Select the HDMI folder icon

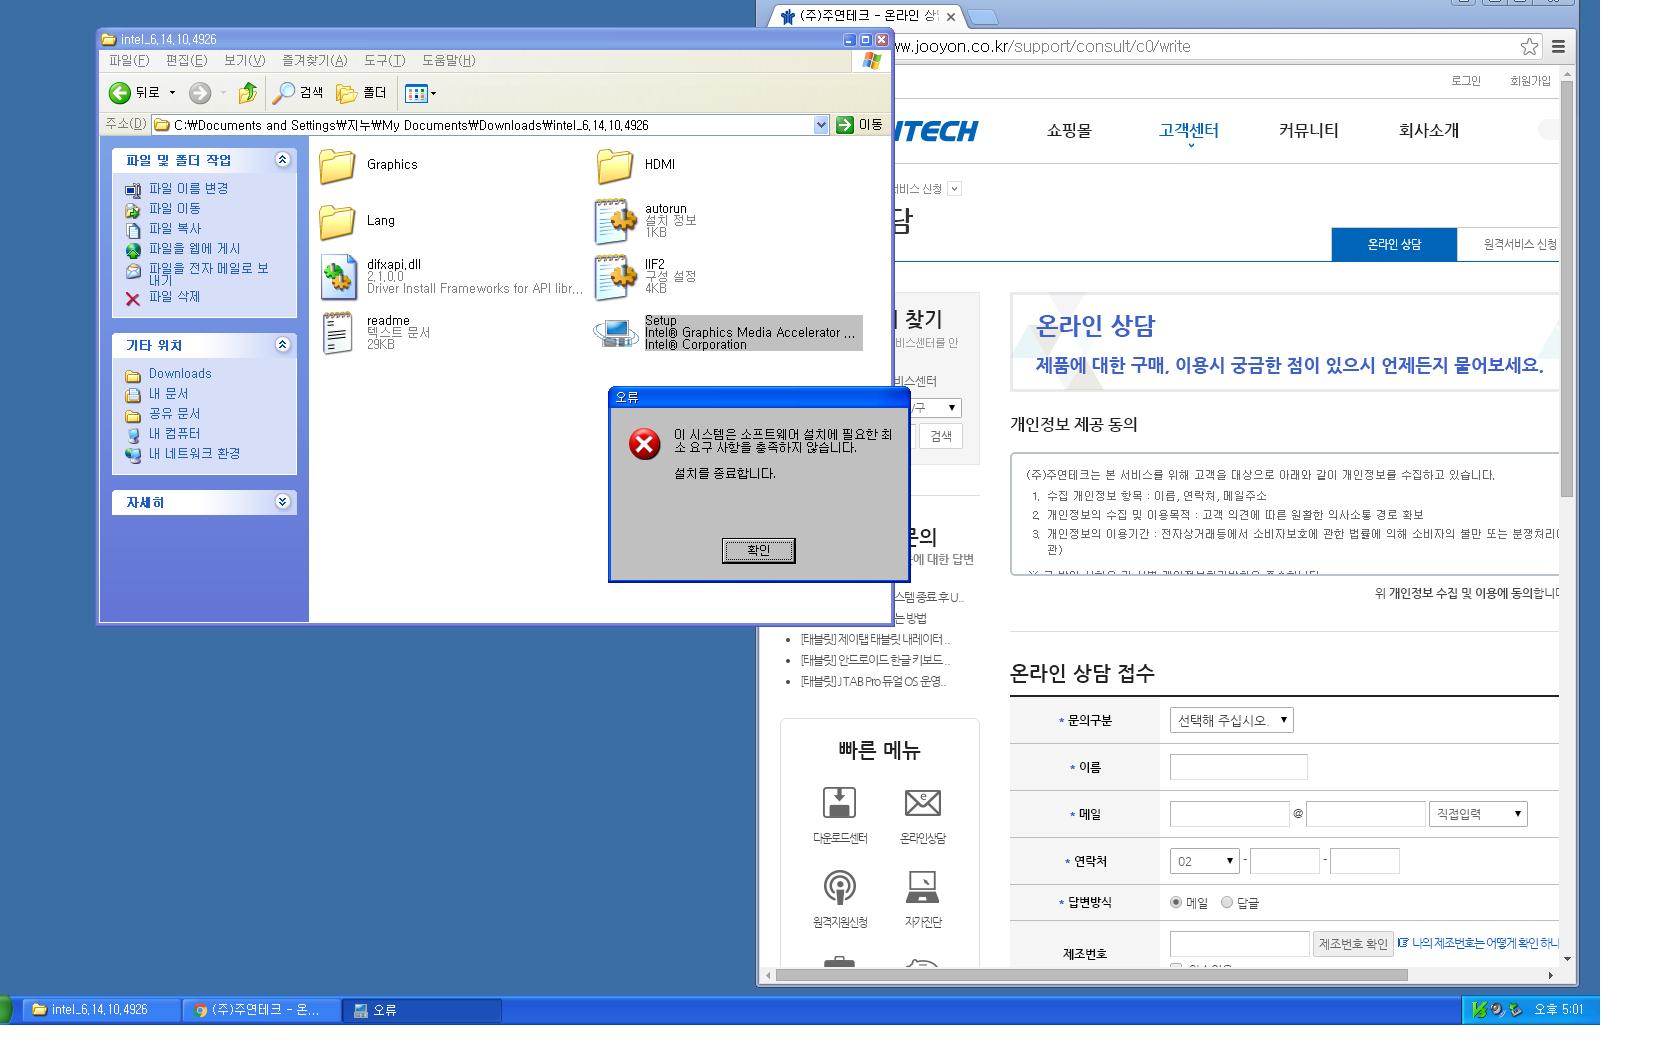click(615, 165)
